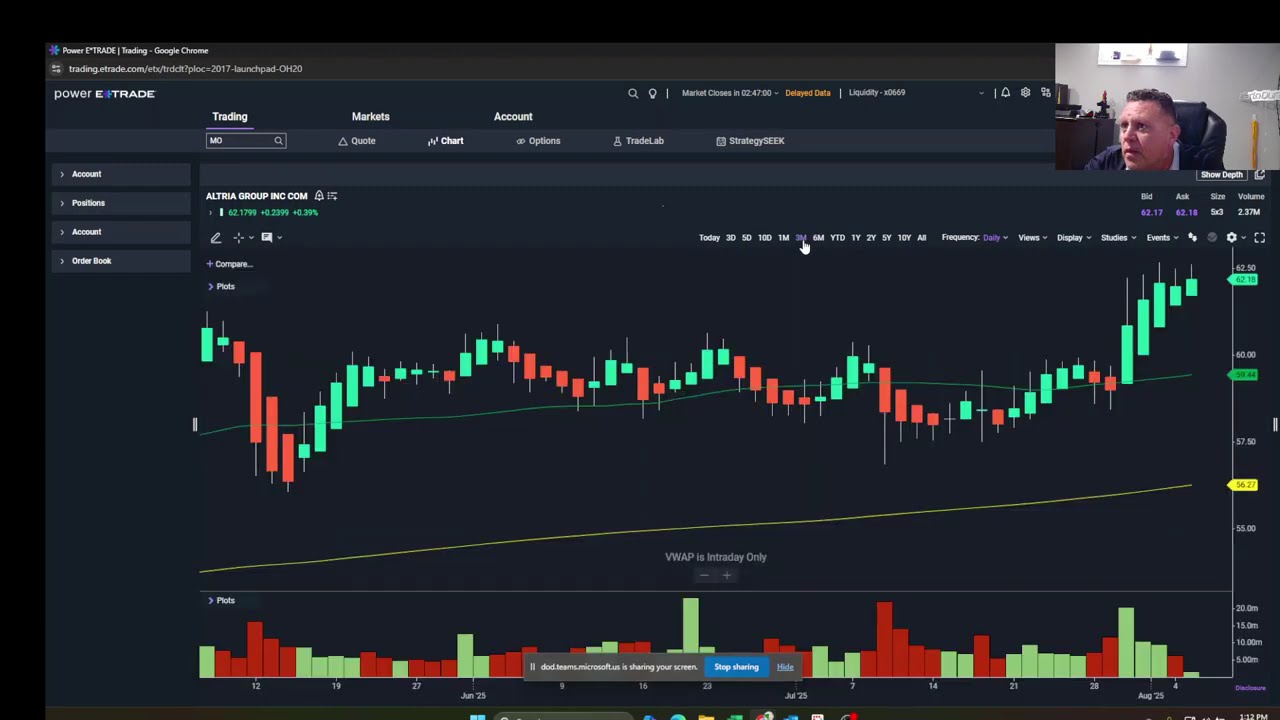
Task: Click the MO symbol input field
Action: coord(238,141)
